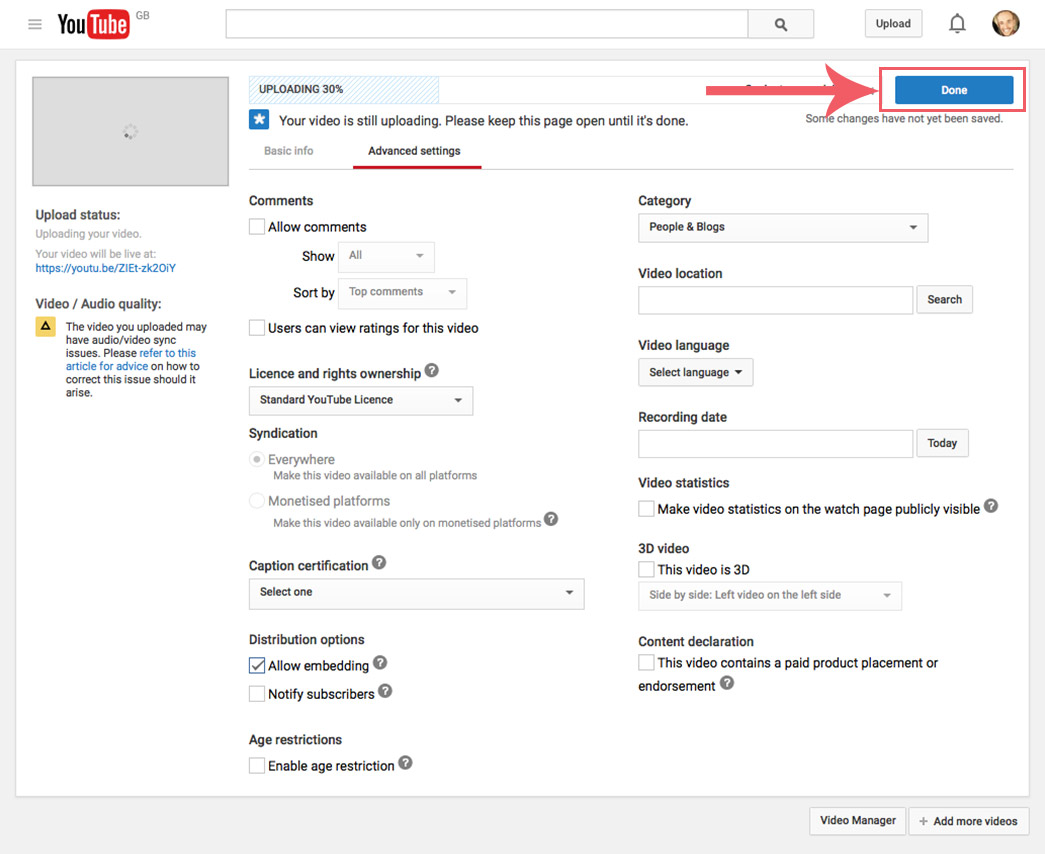This screenshot has height=854, width=1045.
Task: Click the Recording date text field
Action: pos(776,444)
